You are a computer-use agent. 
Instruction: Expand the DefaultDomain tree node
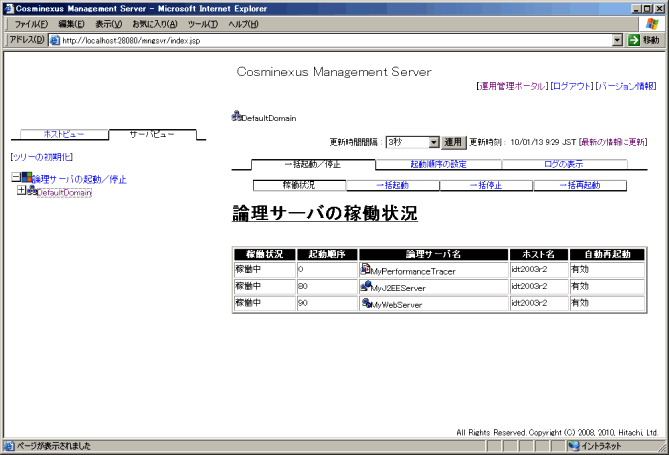point(21,191)
